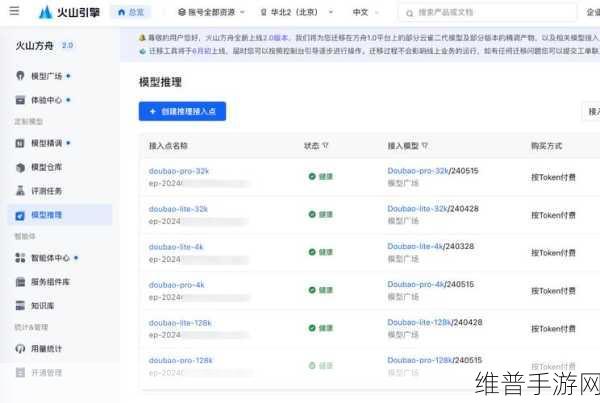Click the 用量统计 sidebar icon
This screenshot has width=600, height=403.
pyautogui.click(x=20, y=349)
